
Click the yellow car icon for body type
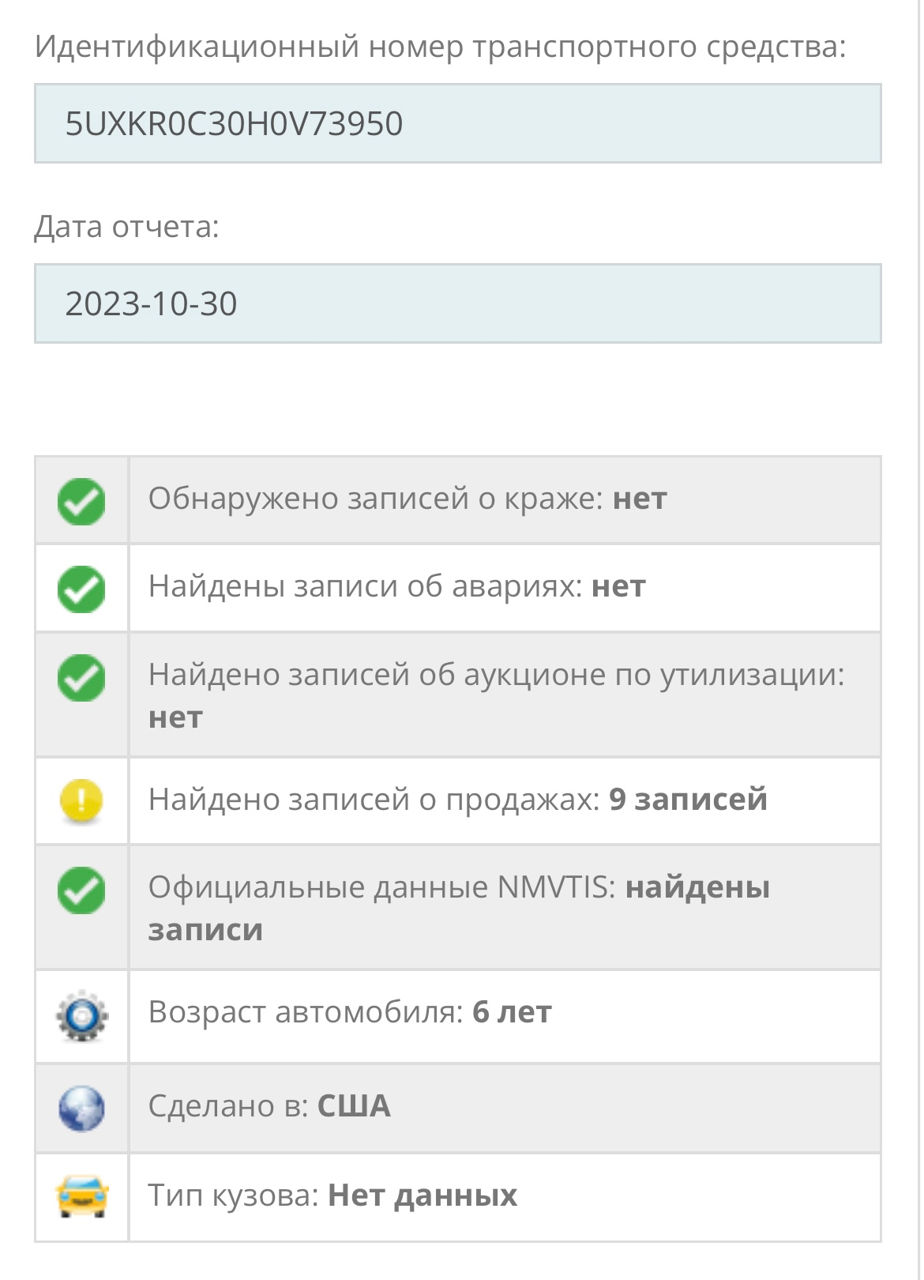tap(81, 1197)
